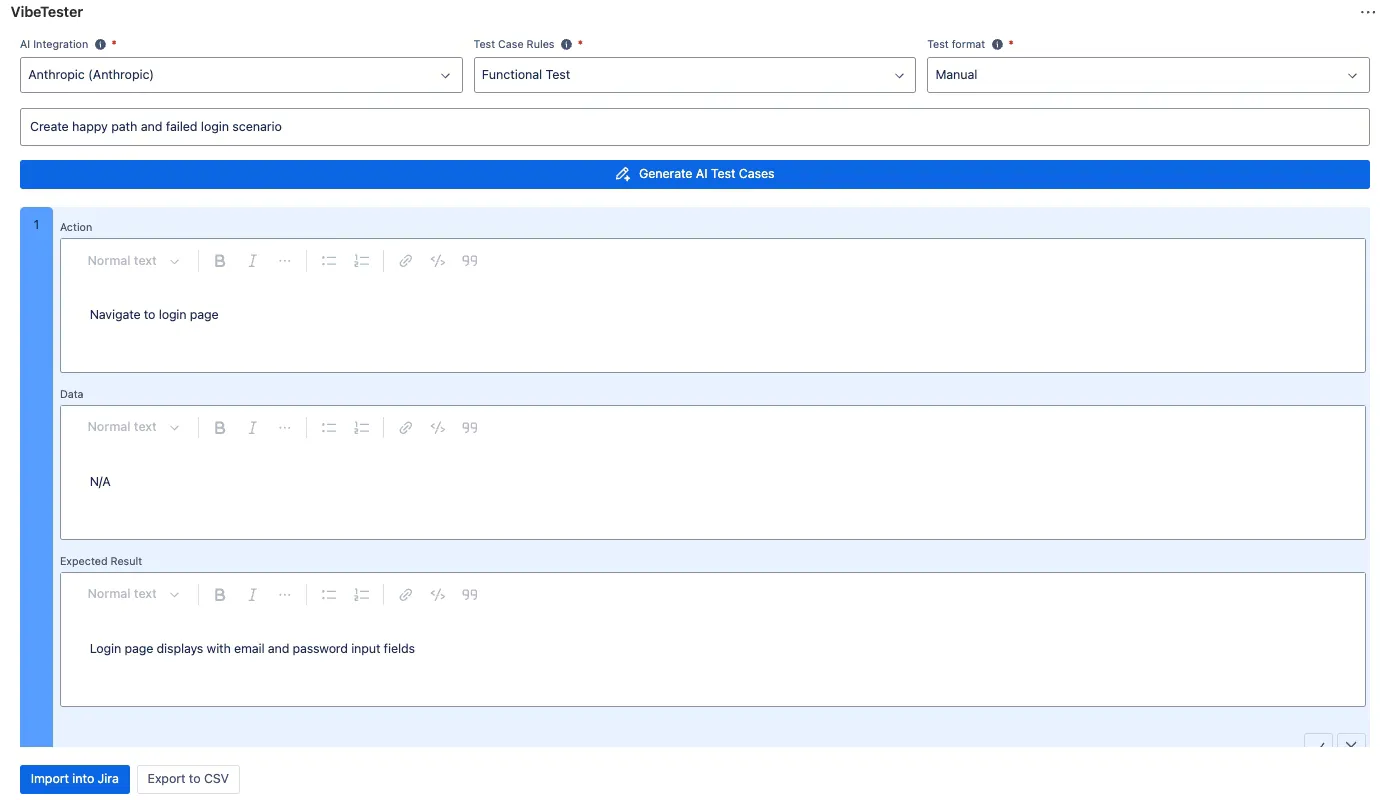Image resolution: width=1400 pixels, height=800 pixels.
Task: Add a link in the Data editor
Action: [405, 427]
